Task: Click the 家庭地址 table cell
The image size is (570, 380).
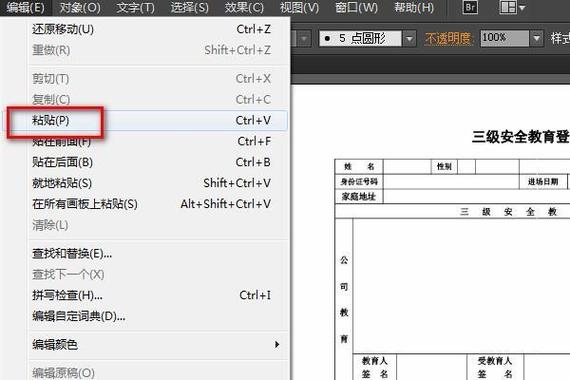Action: click(359, 197)
